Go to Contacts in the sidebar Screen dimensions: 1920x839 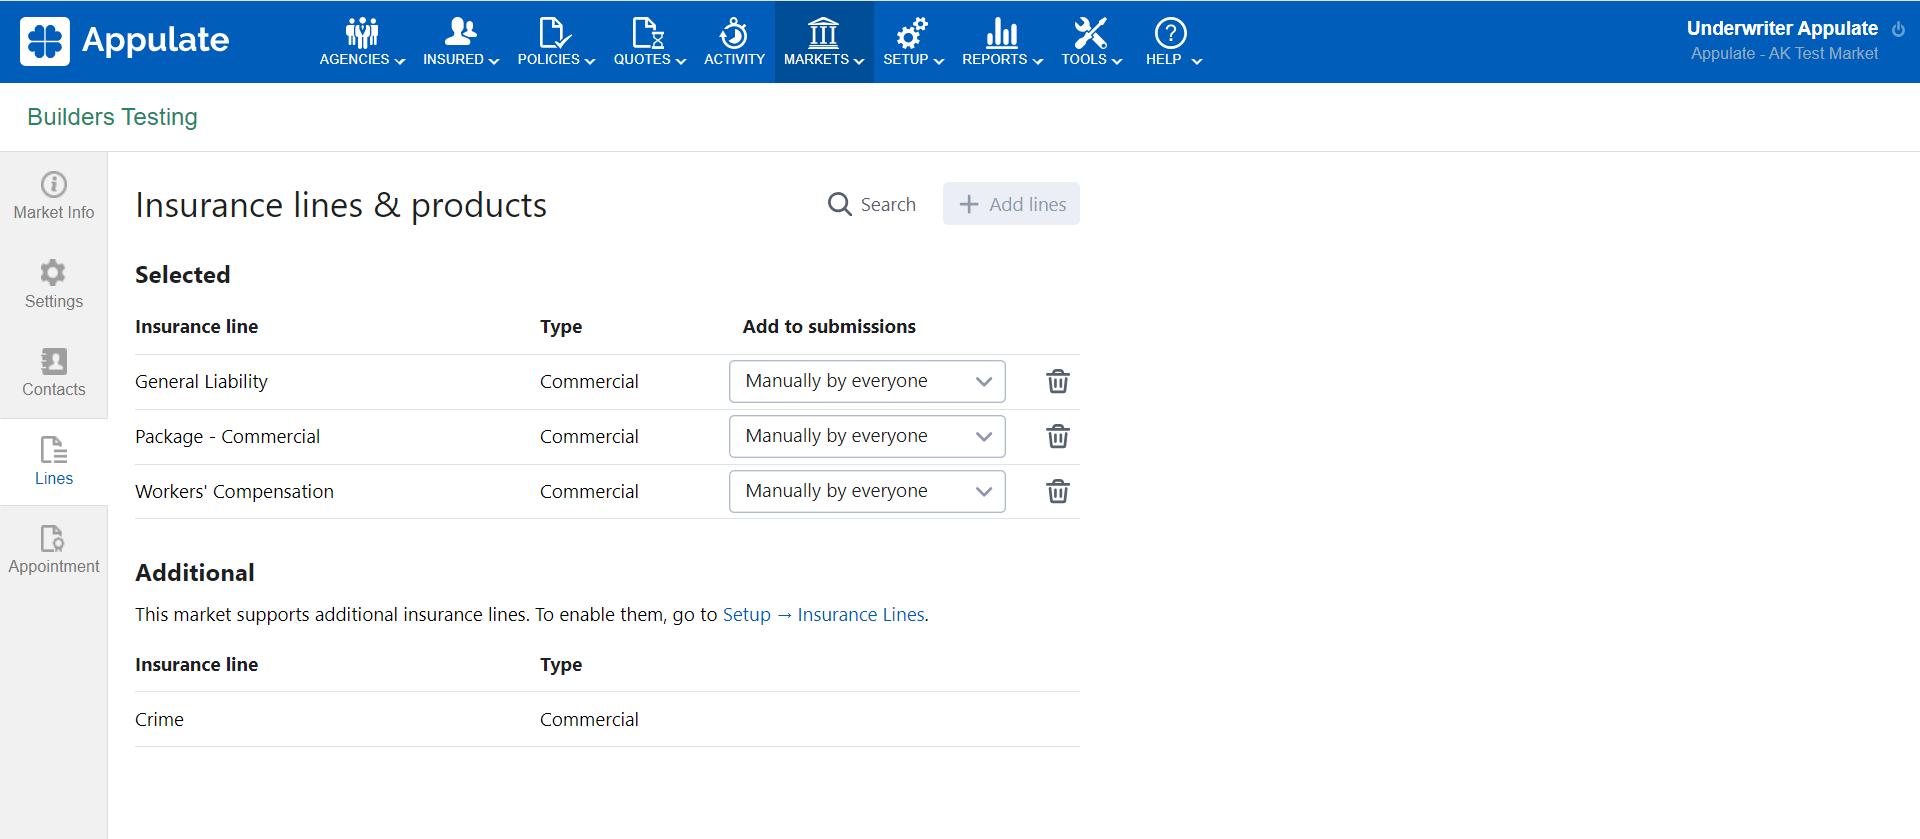(54, 373)
